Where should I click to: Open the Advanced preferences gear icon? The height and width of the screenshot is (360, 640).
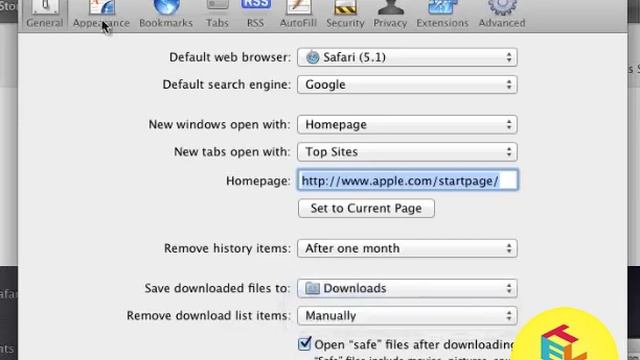tap(502, 7)
